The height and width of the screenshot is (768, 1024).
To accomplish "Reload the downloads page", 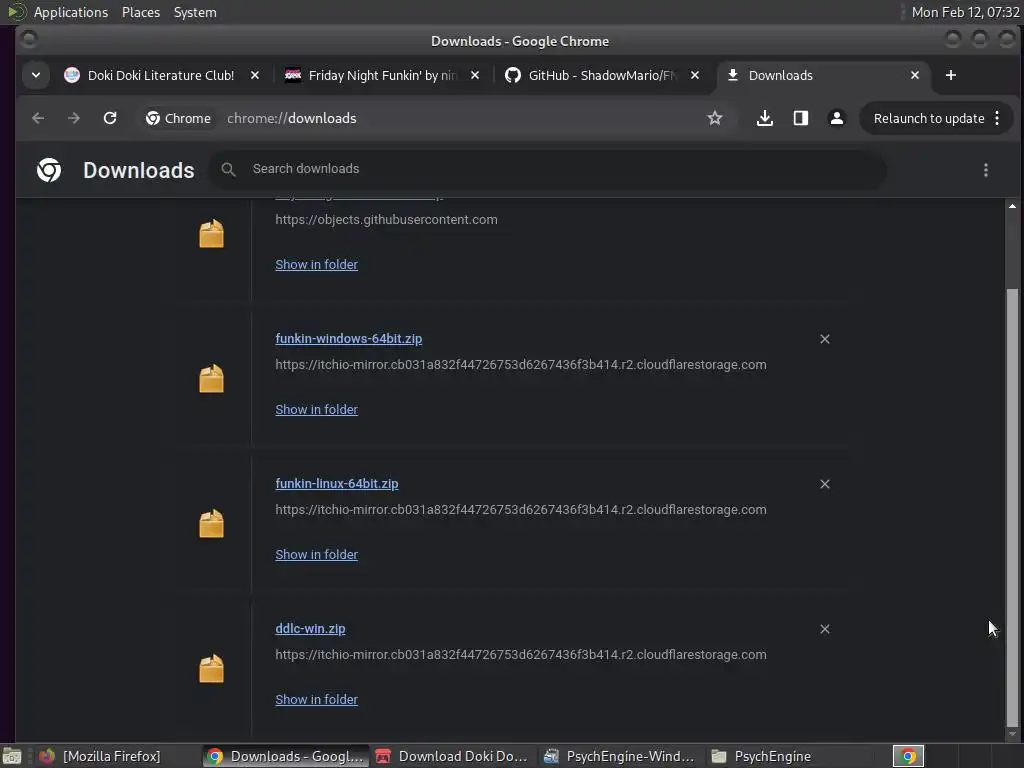I will (x=110, y=118).
